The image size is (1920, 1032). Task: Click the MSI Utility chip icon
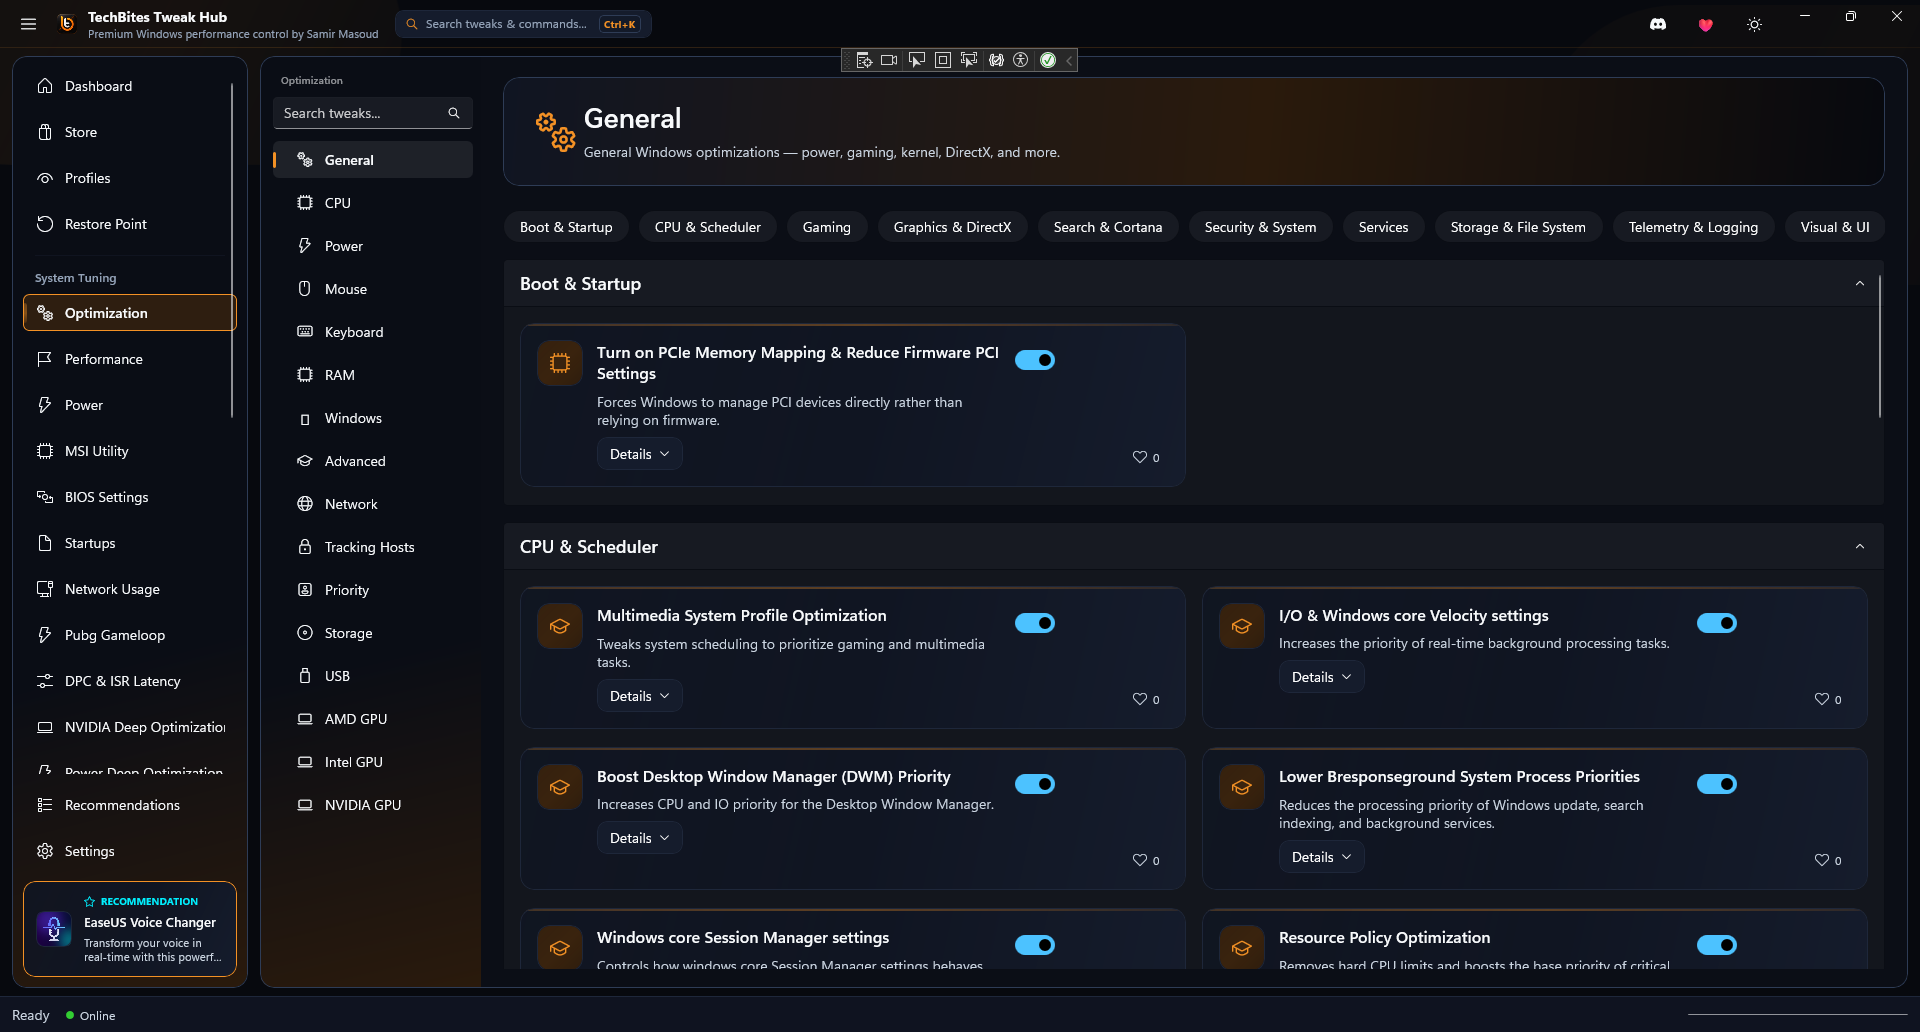45,451
